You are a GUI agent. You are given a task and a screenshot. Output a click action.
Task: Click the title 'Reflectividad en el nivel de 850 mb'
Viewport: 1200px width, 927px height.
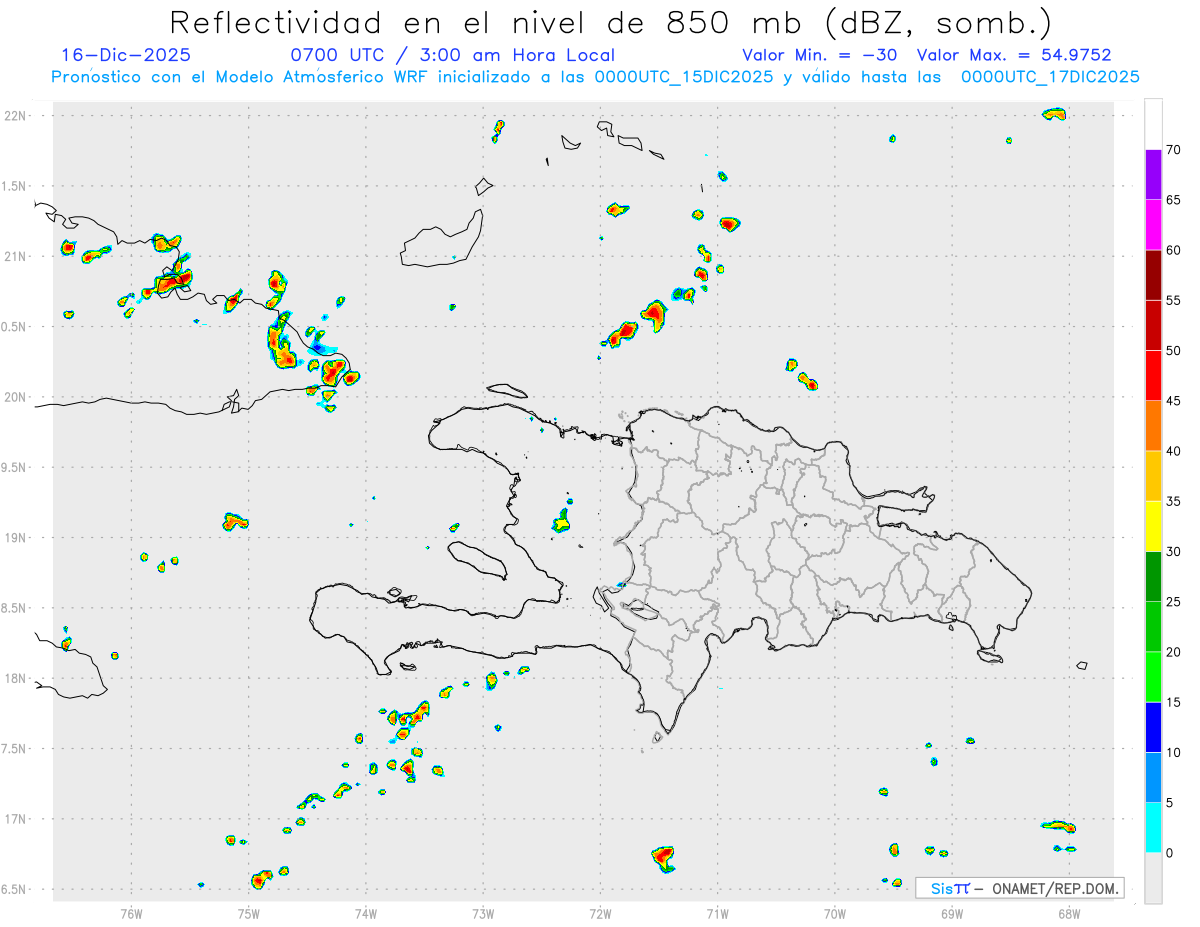pos(487,22)
